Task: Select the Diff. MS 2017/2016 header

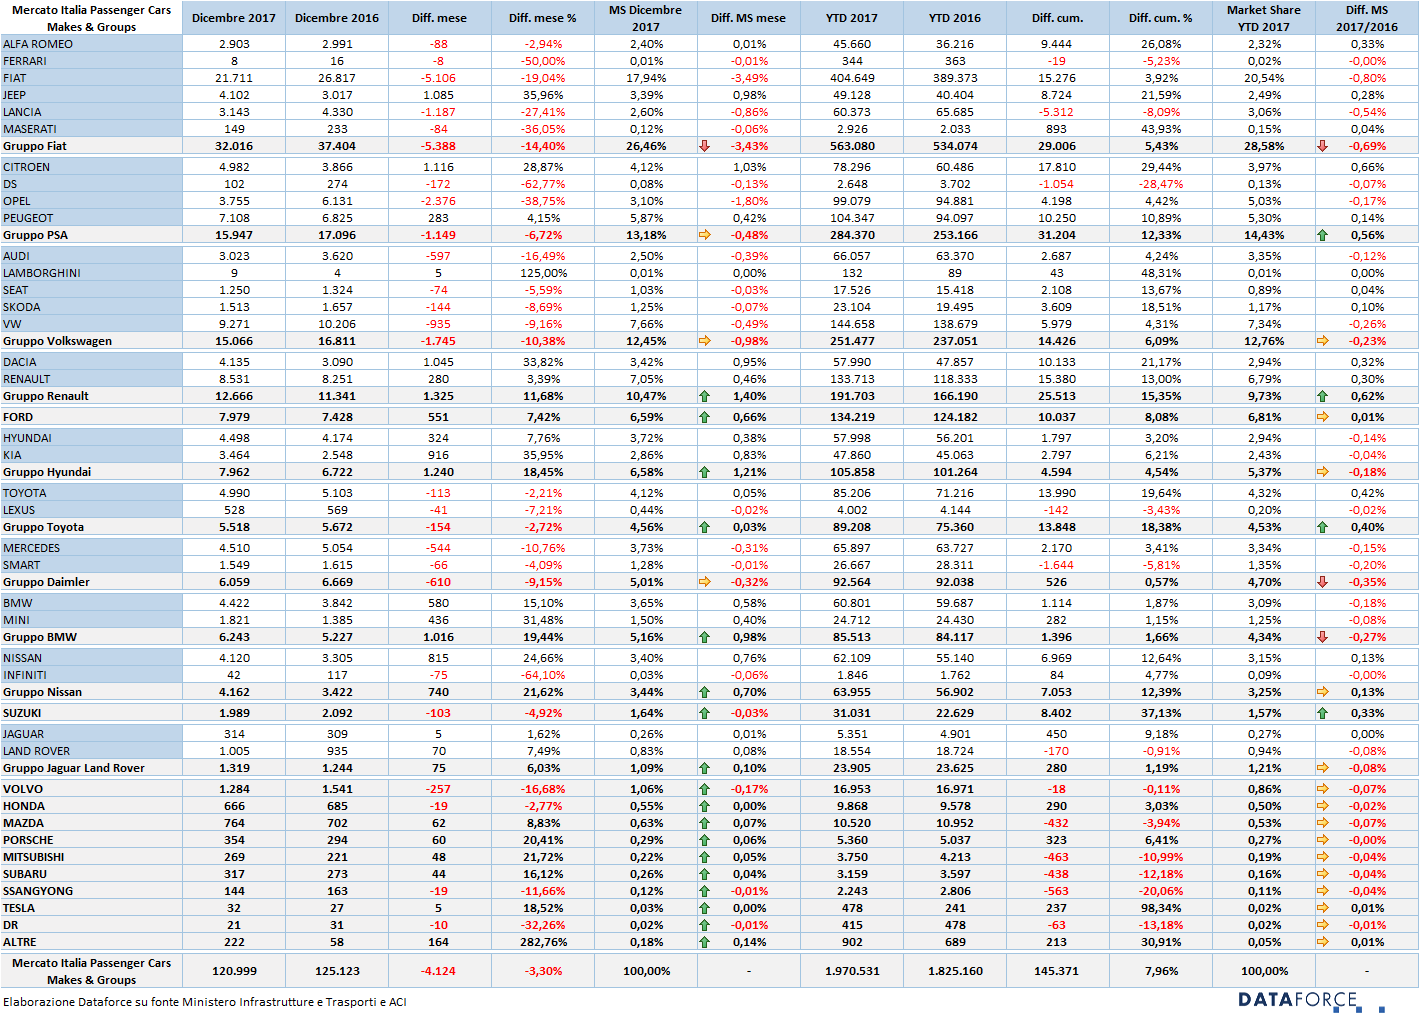Action: coord(1367,18)
